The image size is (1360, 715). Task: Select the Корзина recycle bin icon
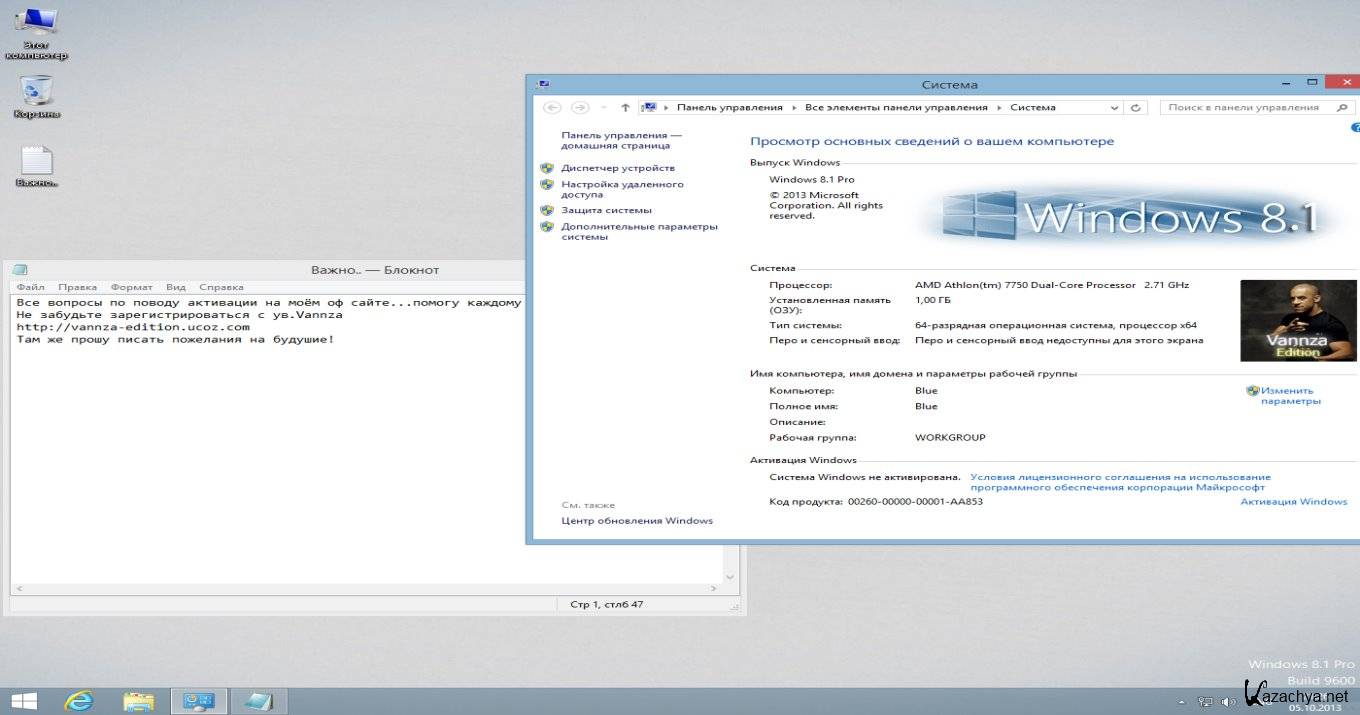click(37, 92)
